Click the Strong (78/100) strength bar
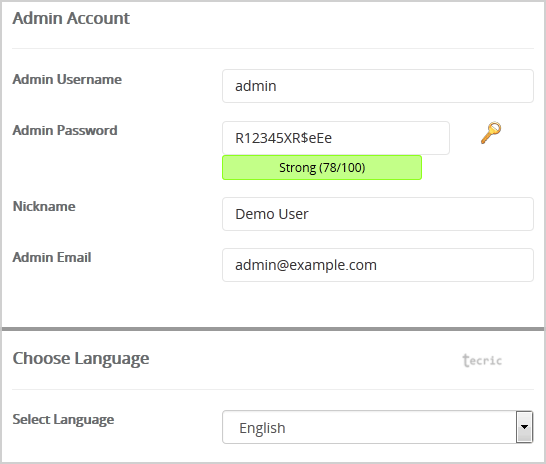 coord(322,167)
